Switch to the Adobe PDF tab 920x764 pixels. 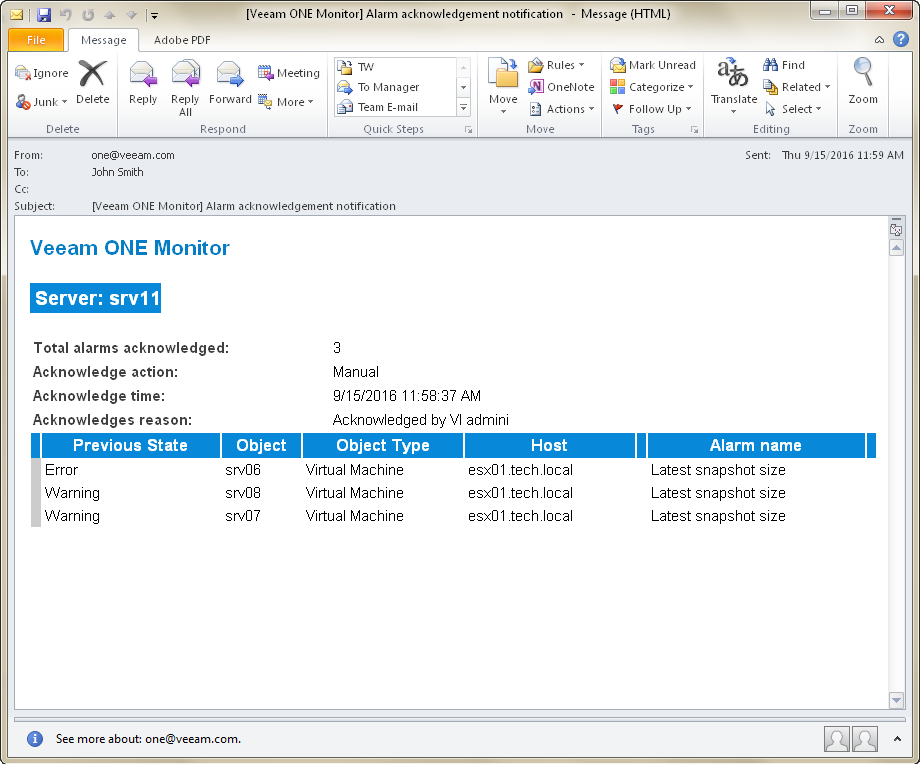pyautogui.click(x=182, y=40)
